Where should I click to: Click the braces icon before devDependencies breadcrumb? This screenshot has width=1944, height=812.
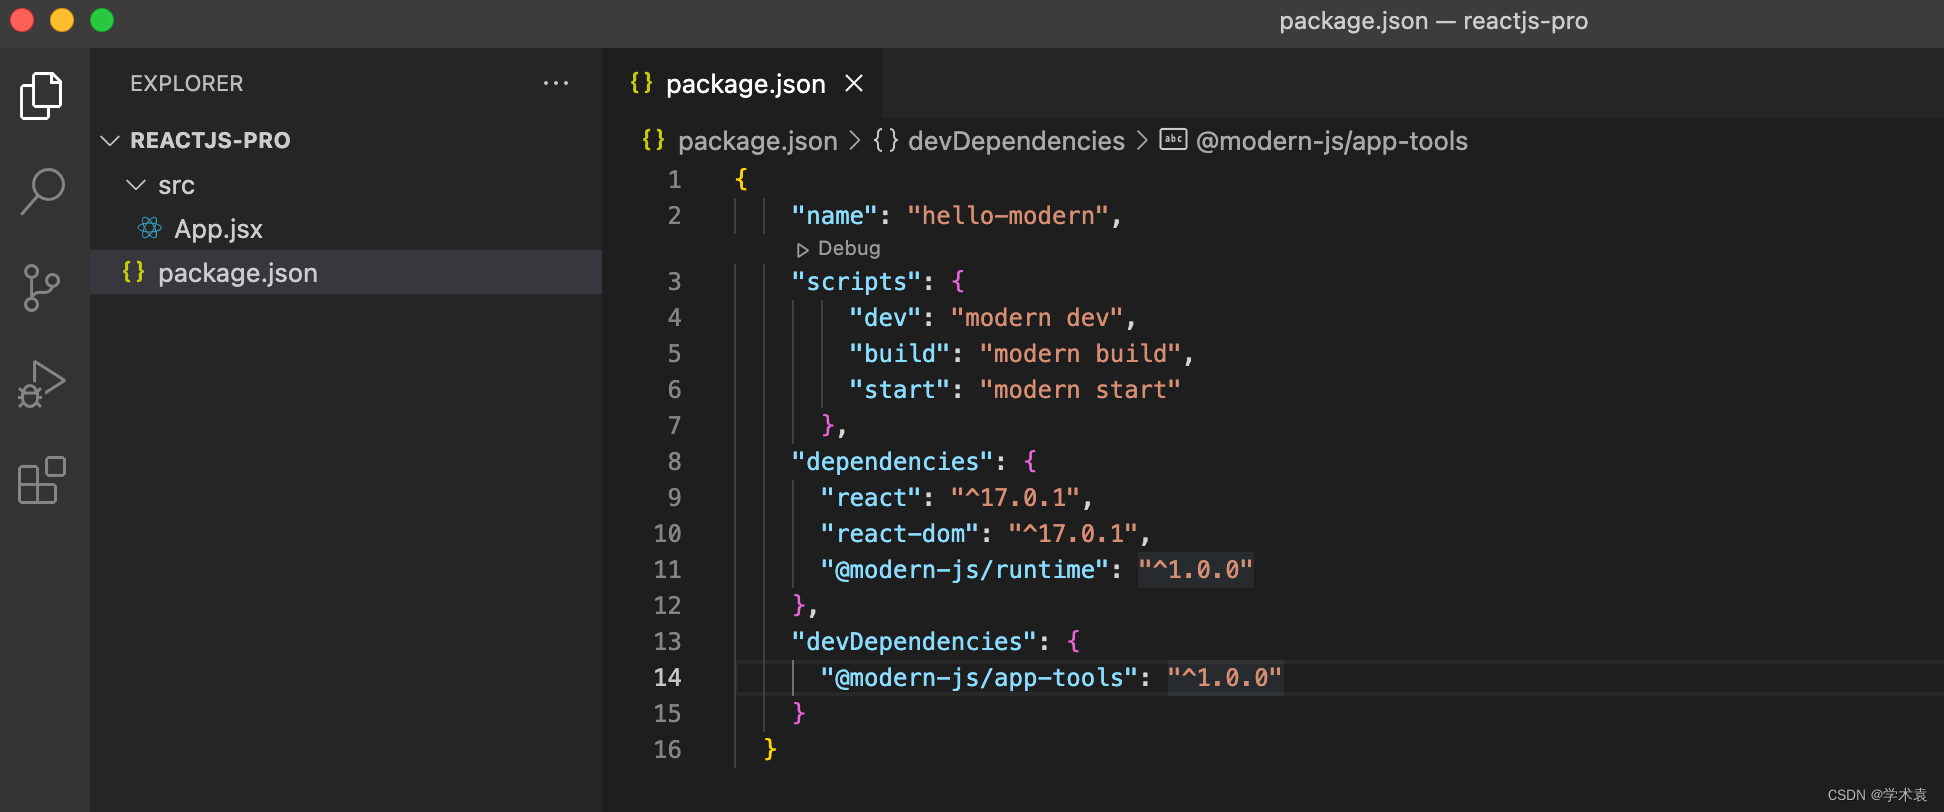(x=886, y=140)
